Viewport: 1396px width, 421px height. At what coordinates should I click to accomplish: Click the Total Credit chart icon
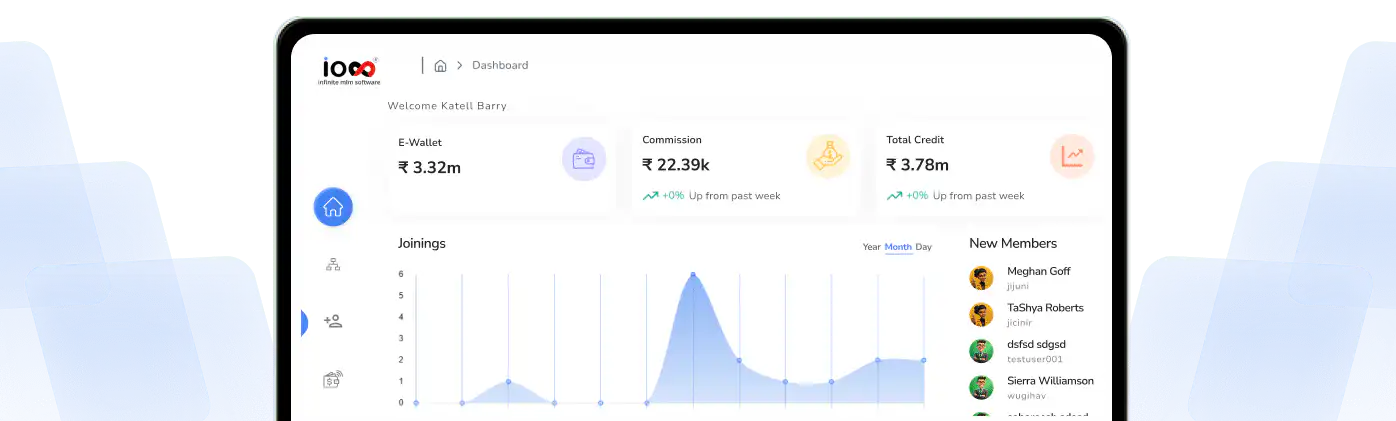point(1072,156)
